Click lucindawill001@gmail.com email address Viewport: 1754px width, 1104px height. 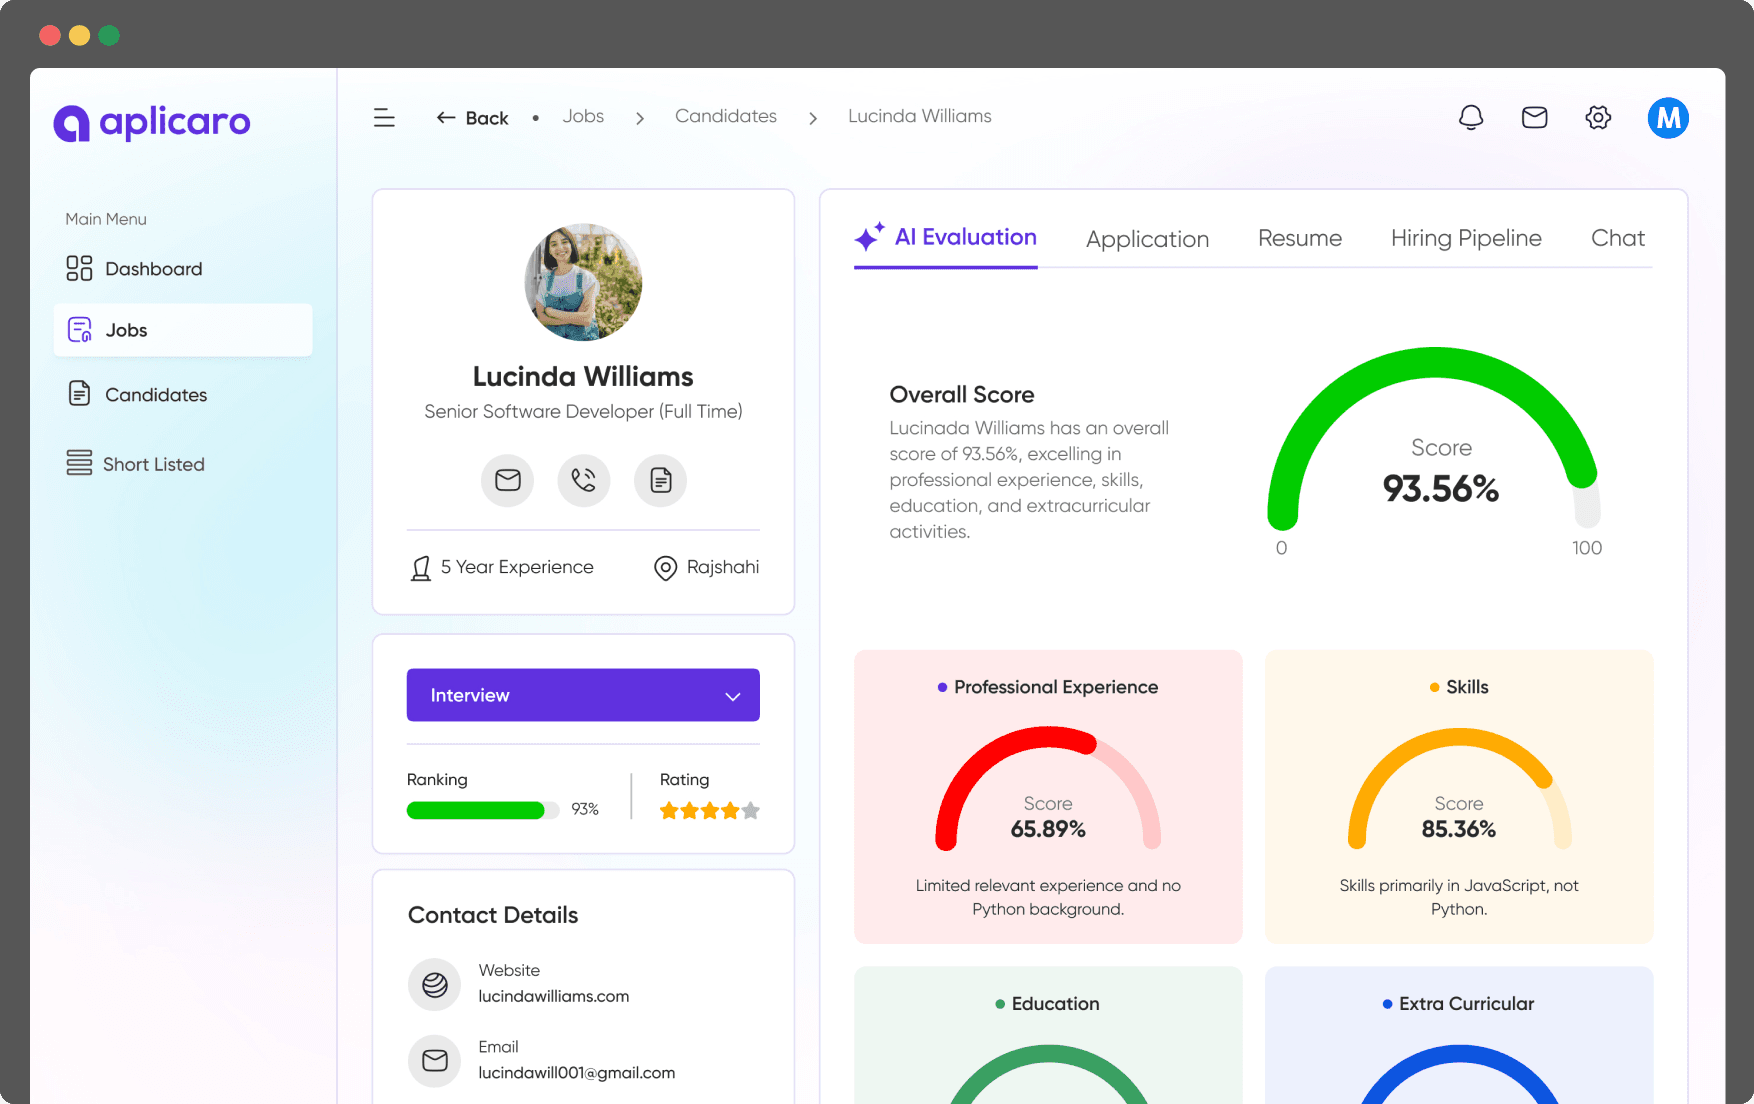coord(577,1073)
